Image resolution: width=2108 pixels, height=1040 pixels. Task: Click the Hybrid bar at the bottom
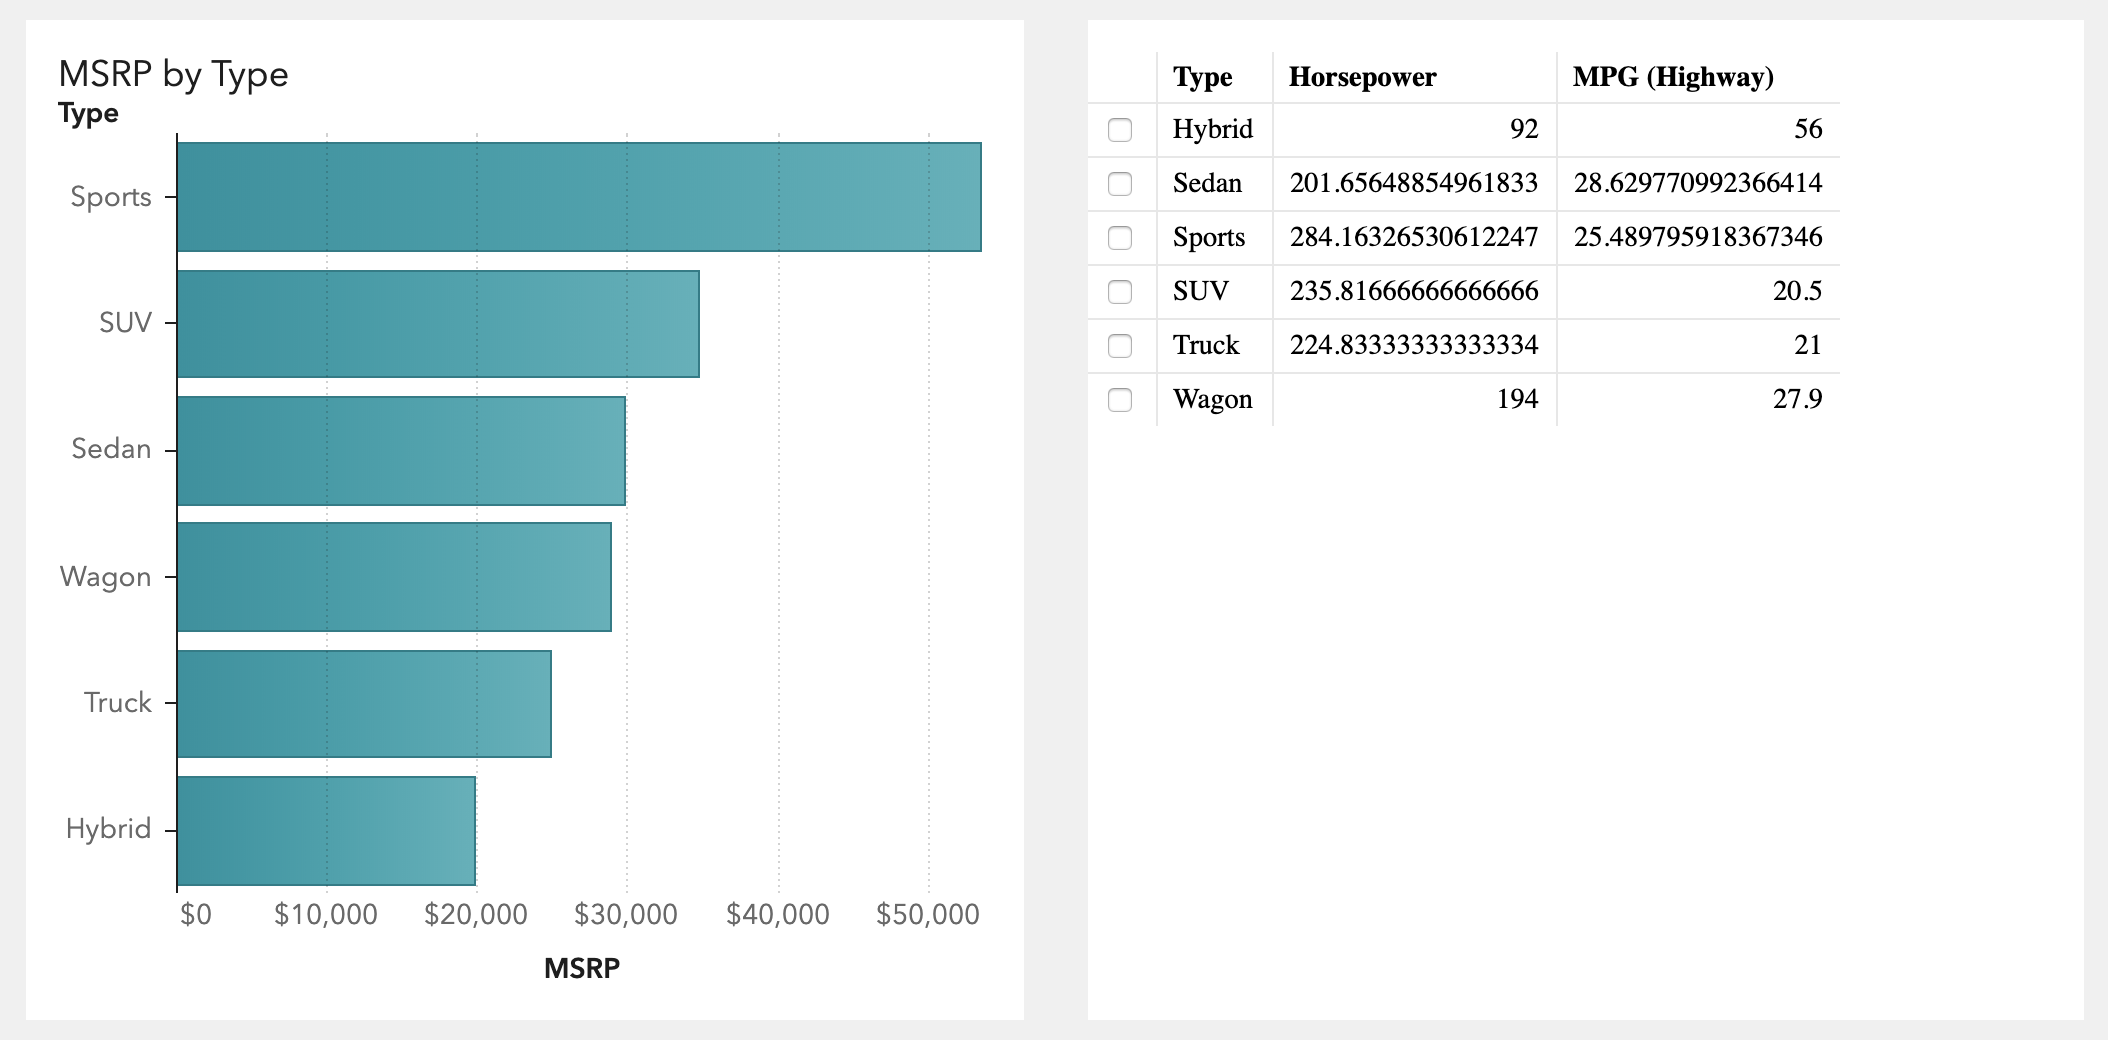click(325, 827)
